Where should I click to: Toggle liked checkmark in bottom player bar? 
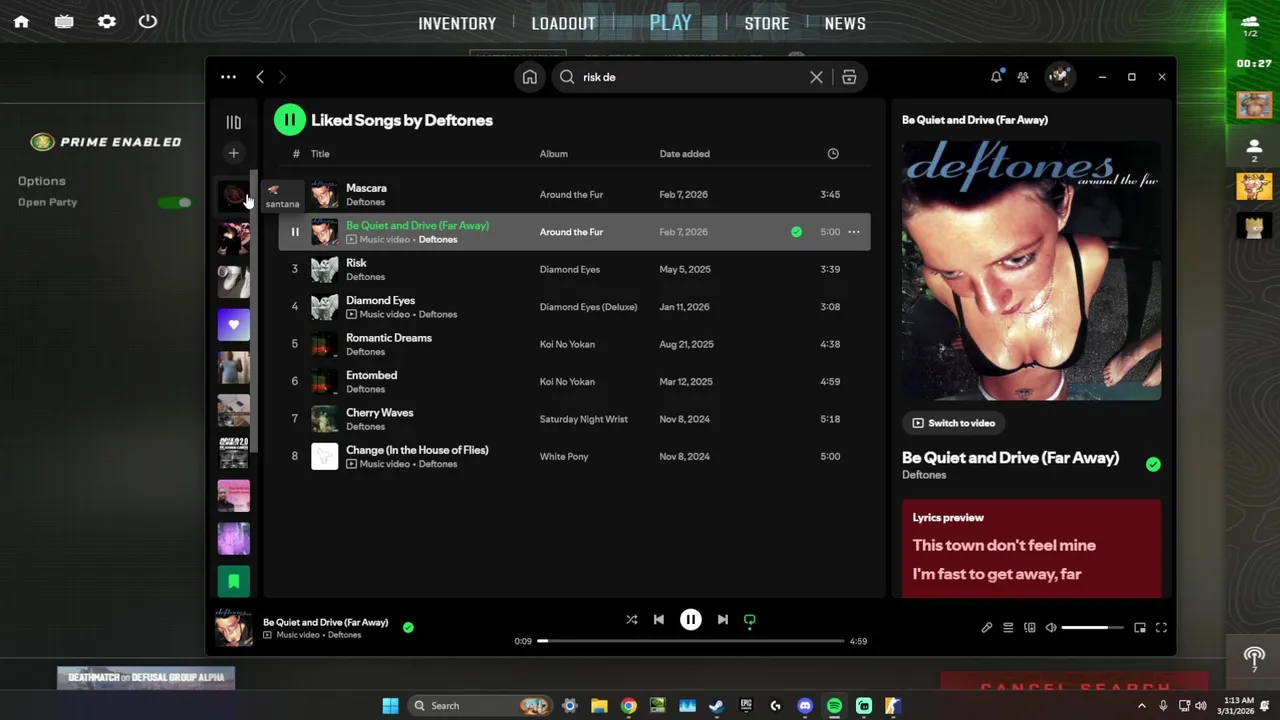click(x=408, y=627)
